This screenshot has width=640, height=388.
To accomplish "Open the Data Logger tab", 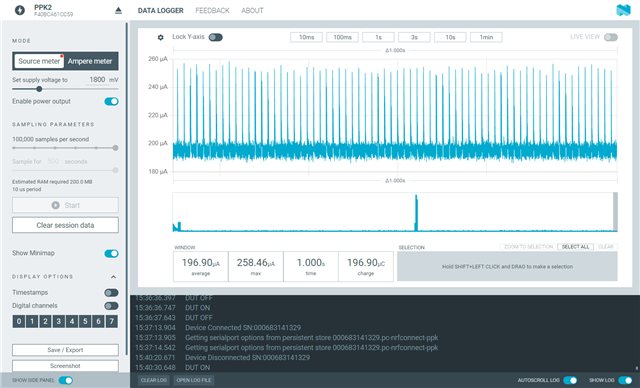I will coord(160,11).
